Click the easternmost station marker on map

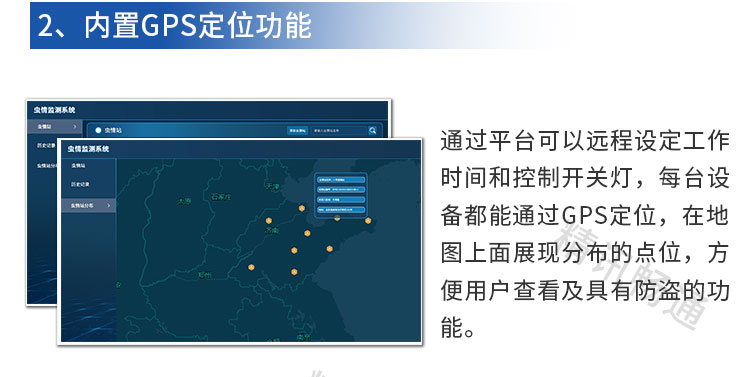tap(368, 221)
